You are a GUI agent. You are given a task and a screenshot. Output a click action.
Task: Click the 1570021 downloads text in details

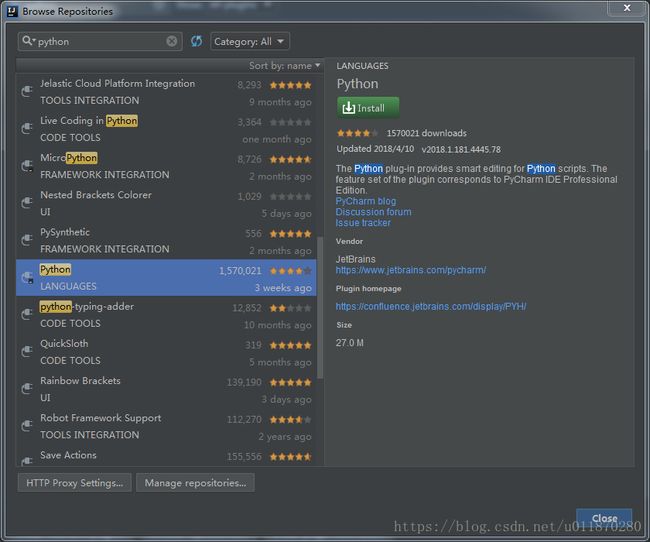pos(427,133)
